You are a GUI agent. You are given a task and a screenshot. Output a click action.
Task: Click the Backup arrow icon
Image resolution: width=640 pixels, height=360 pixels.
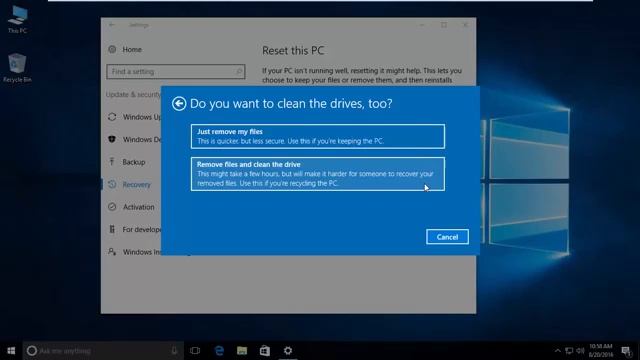coord(112,162)
